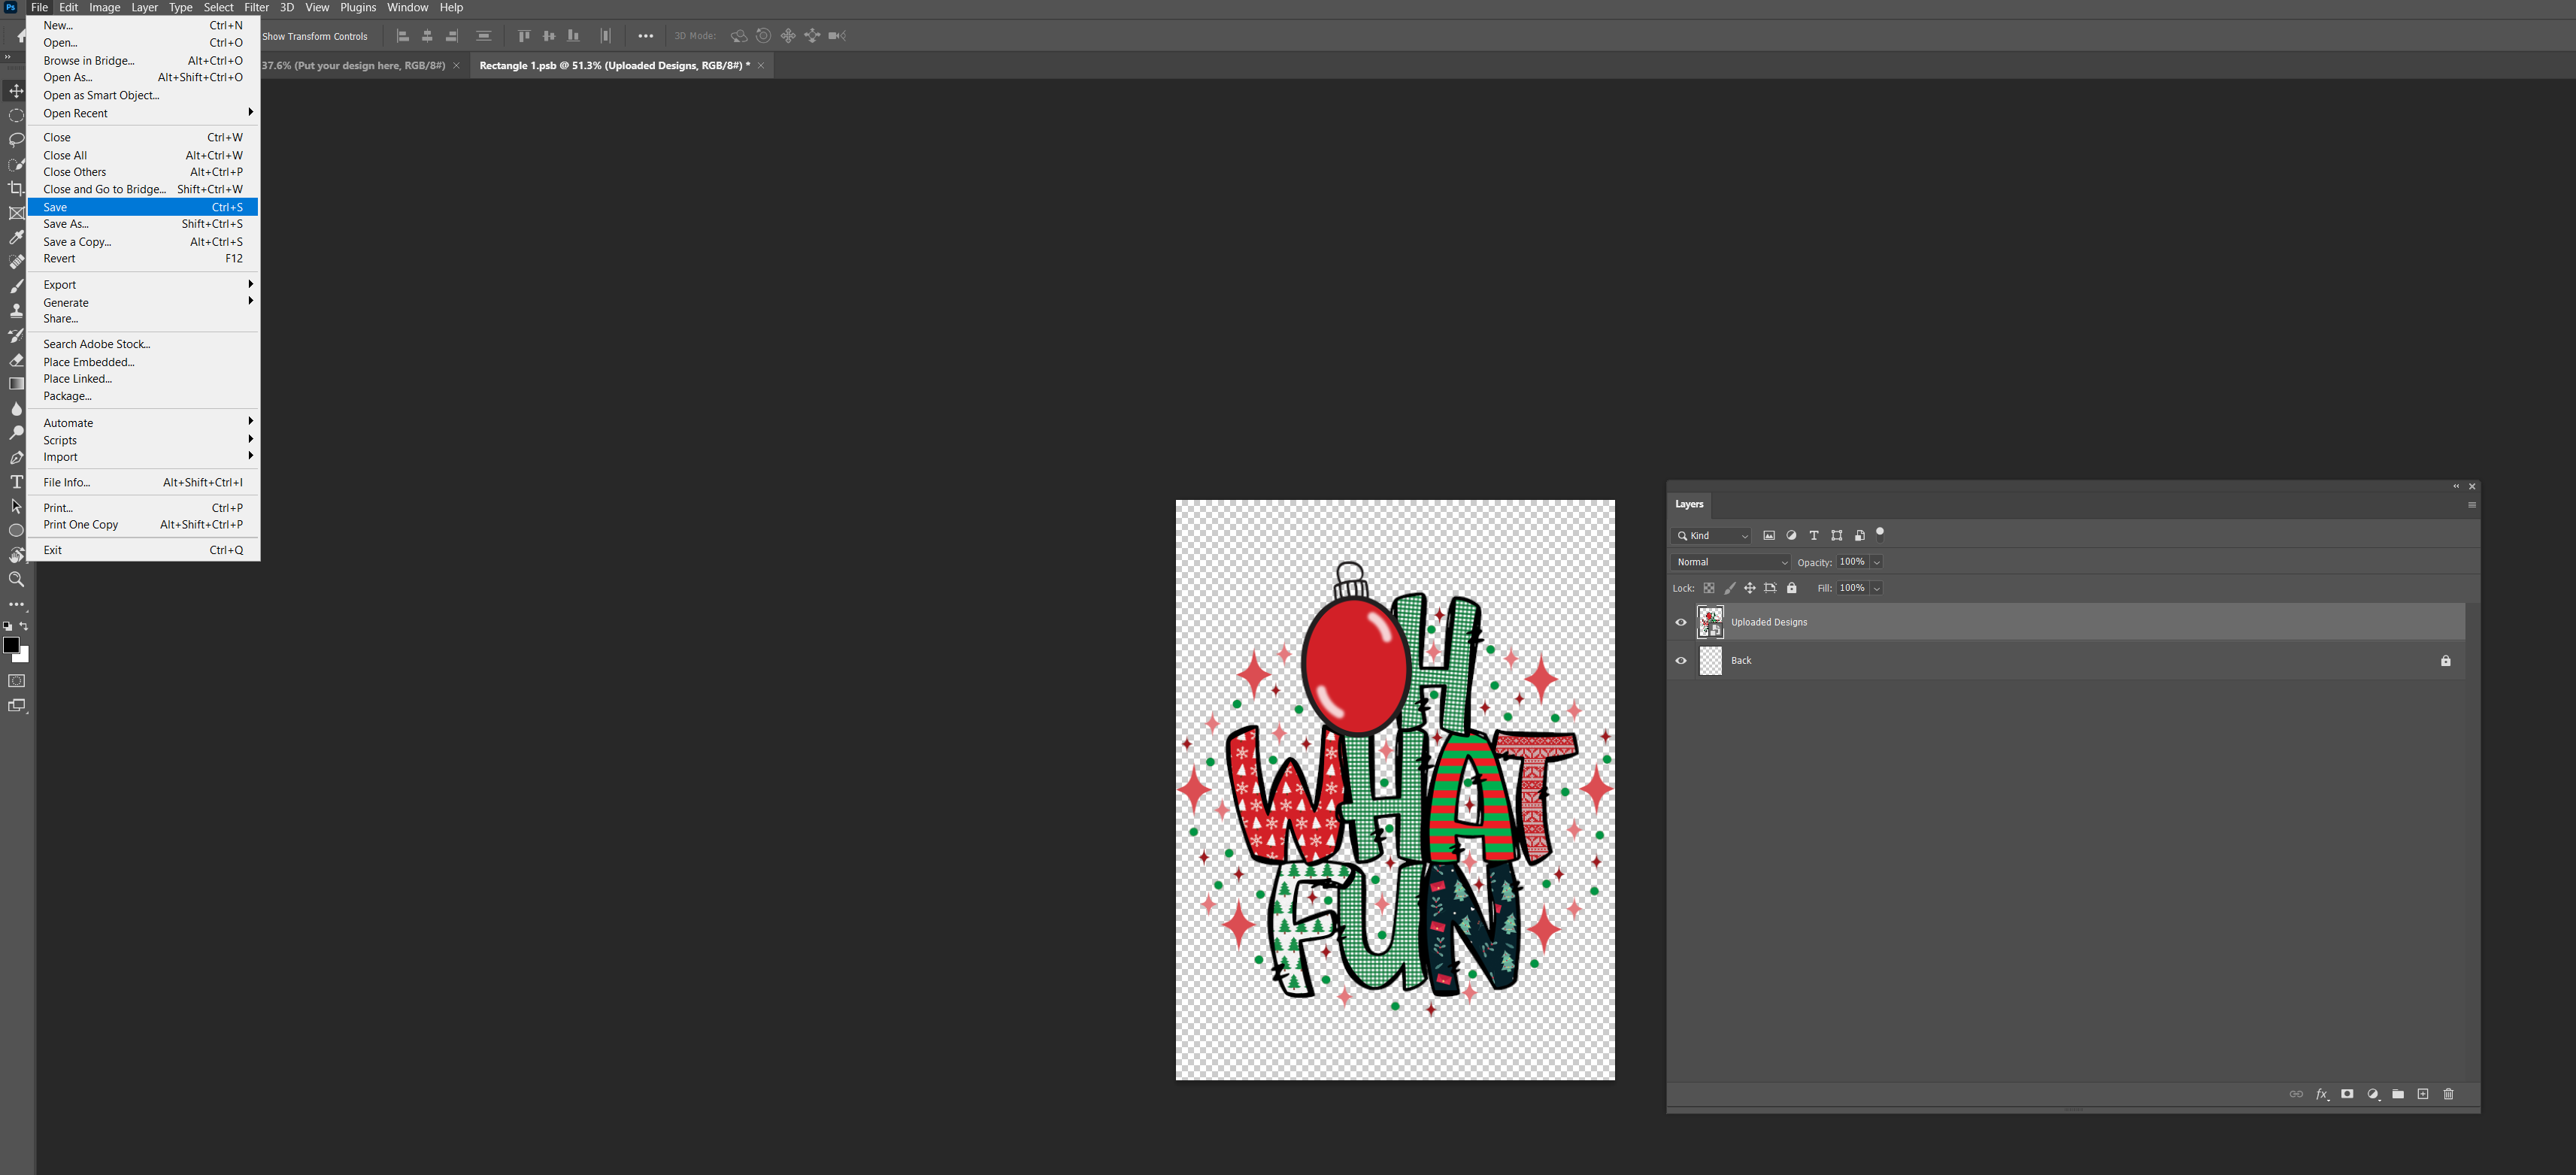The height and width of the screenshot is (1175, 2576).
Task: Click Save As in File menu
Action: [x=66, y=224]
